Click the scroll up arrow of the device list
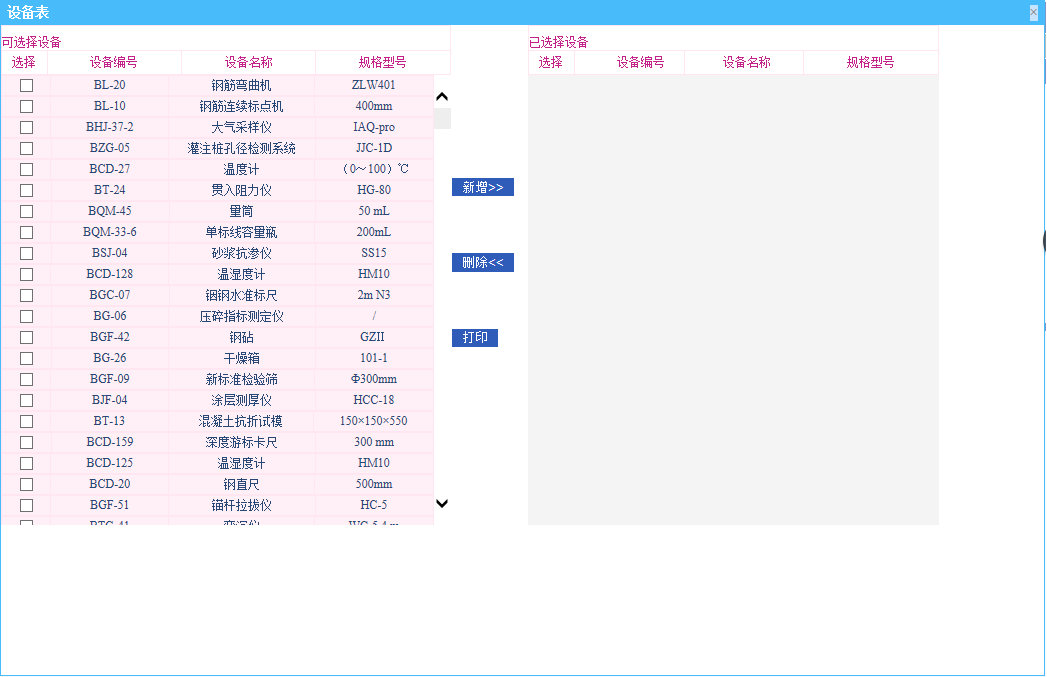The image size is (1047, 677). click(441, 95)
